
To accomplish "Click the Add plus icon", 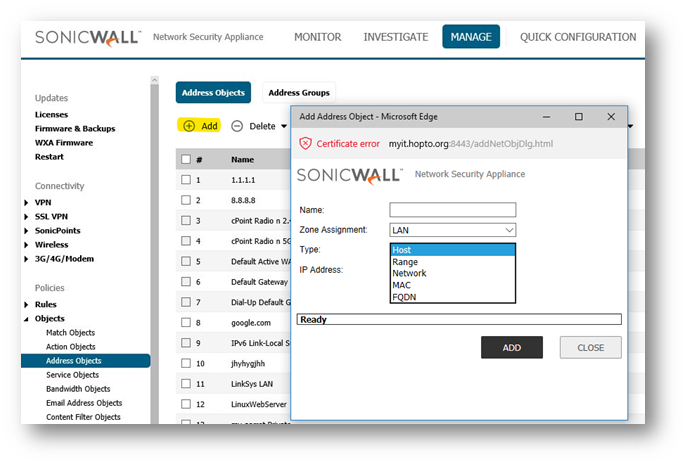I will coord(189,126).
